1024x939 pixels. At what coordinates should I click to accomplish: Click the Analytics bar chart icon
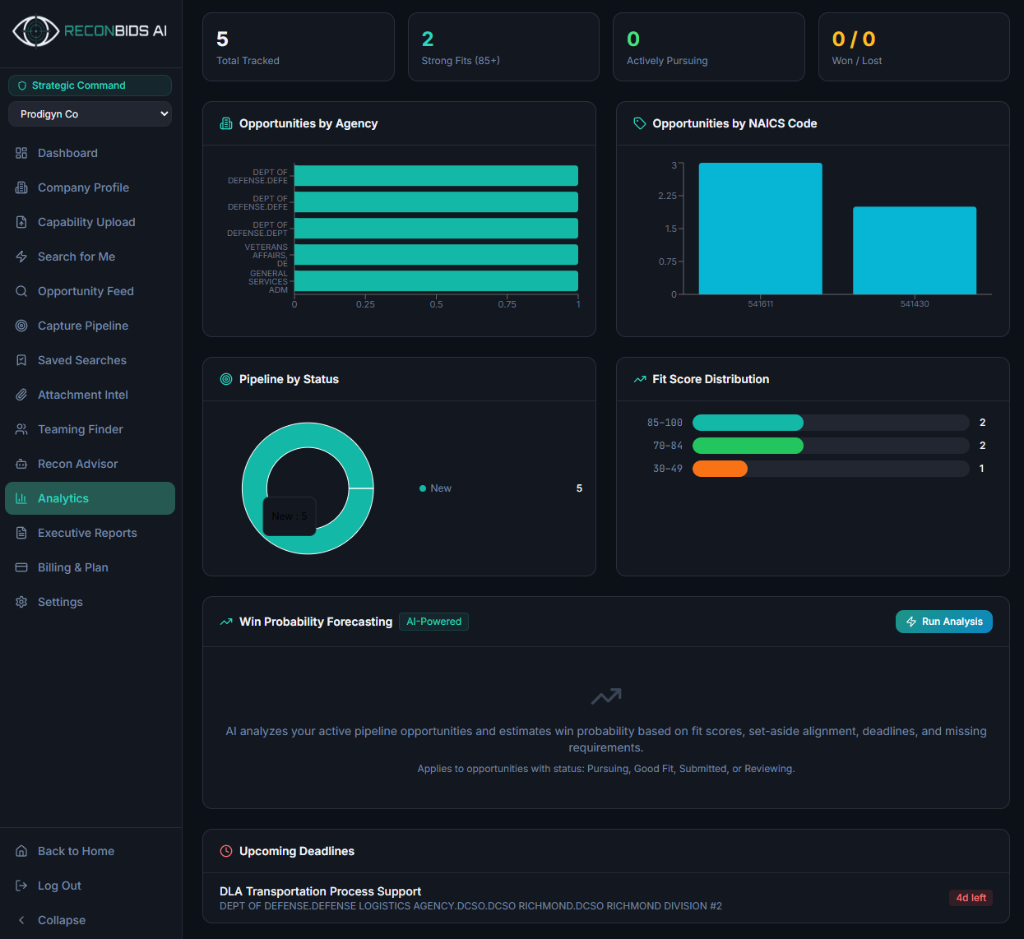point(22,498)
